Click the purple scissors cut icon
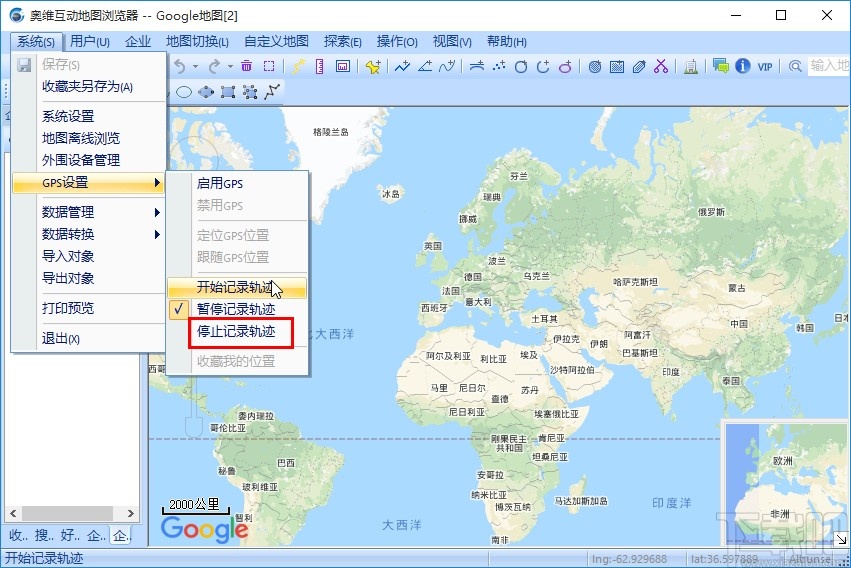Screen dimensions: 851x568 pyautogui.click(x=661, y=66)
